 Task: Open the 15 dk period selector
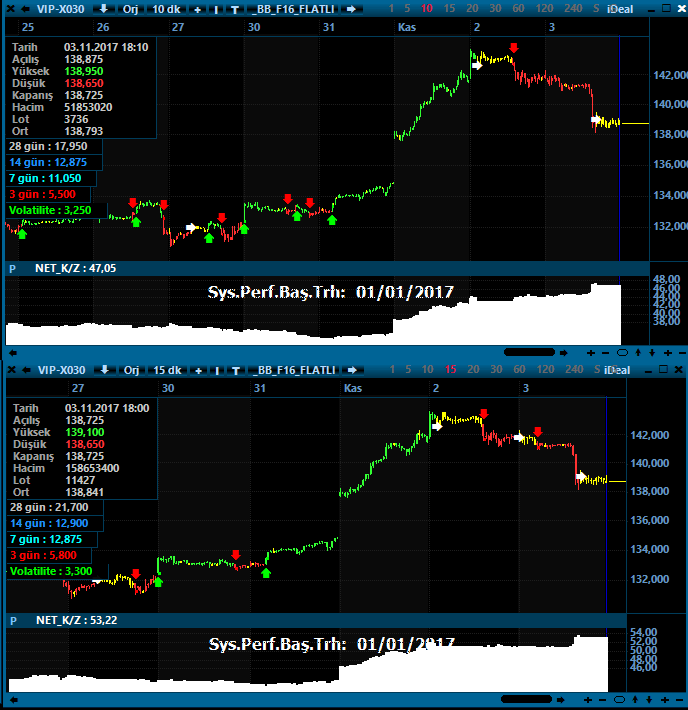(167, 370)
